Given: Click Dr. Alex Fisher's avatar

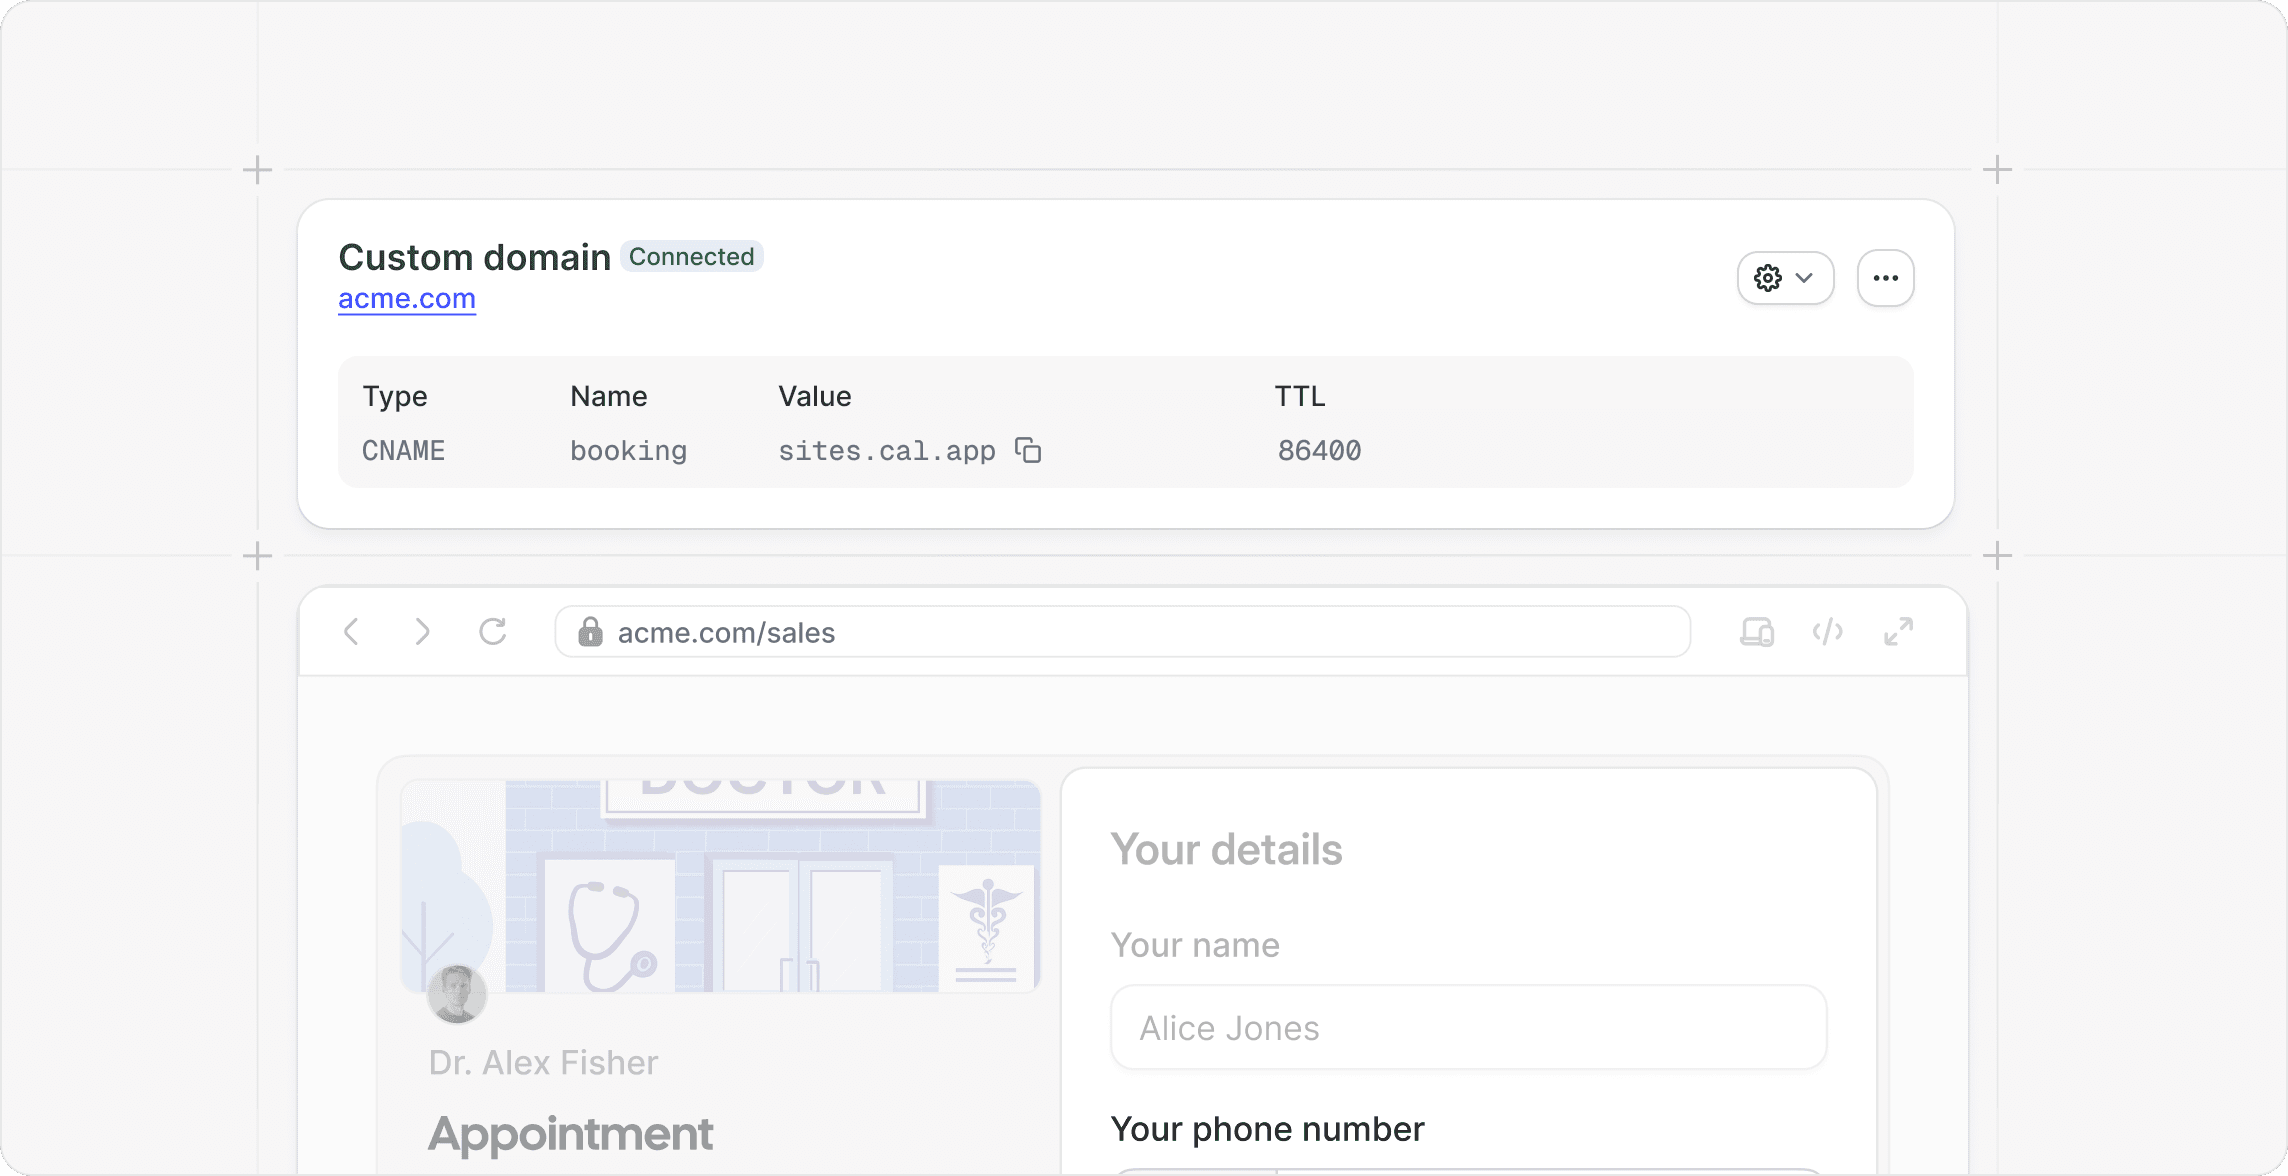Looking at the screenshot, I should pyautogui.click(x=457, y=994).
